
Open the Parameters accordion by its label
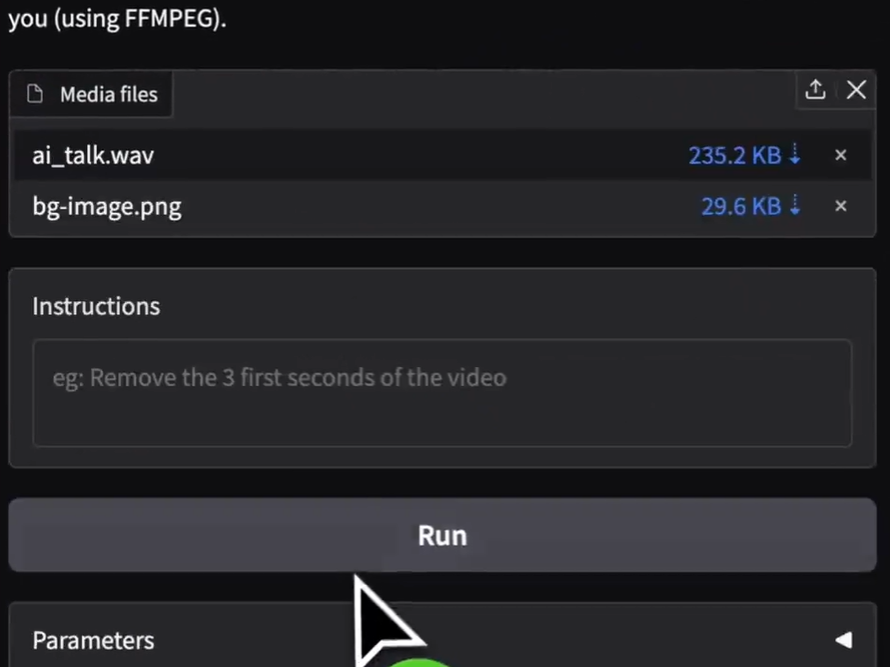pos(94,640)
